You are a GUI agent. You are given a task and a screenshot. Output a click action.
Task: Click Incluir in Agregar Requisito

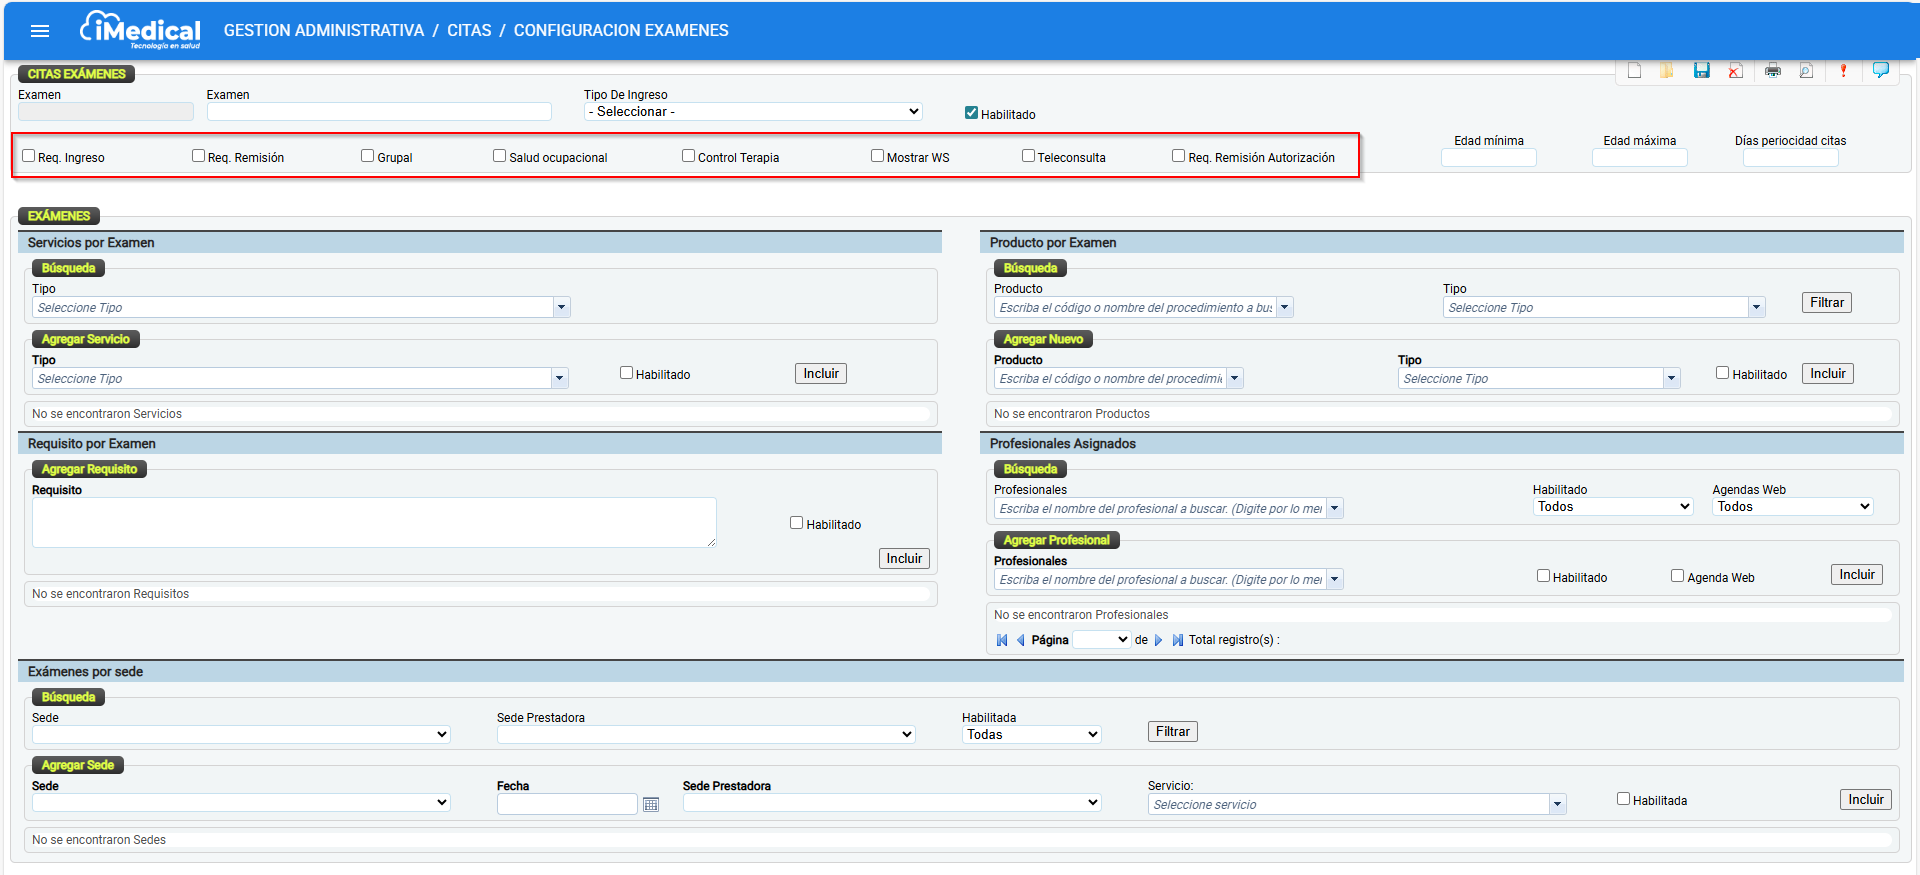(x=904, y=559)
